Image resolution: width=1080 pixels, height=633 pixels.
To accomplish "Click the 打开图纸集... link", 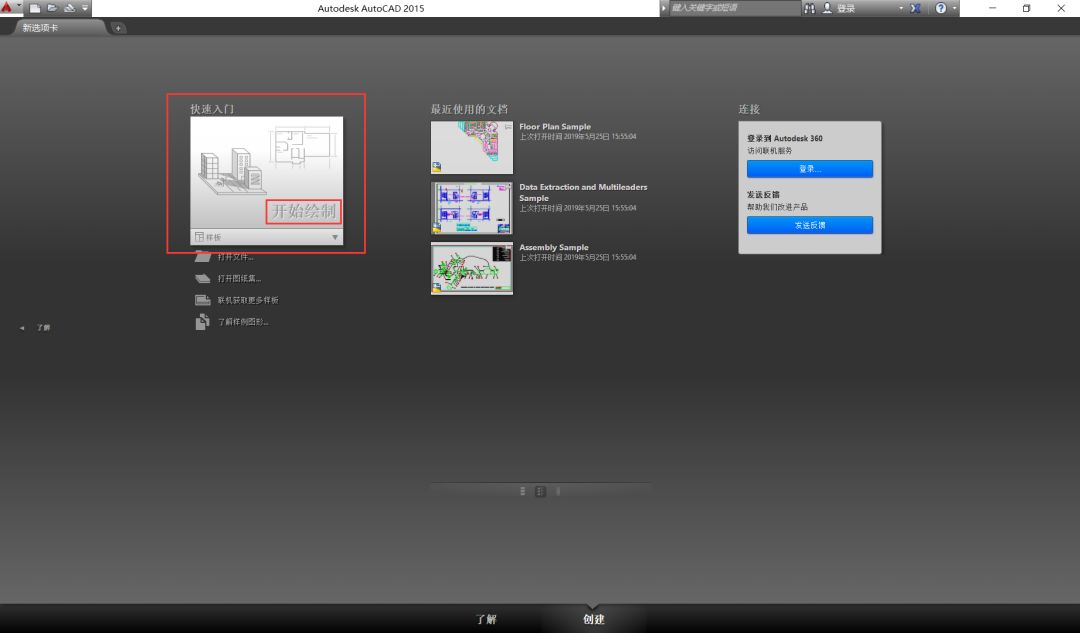I will tap(239, 278).
